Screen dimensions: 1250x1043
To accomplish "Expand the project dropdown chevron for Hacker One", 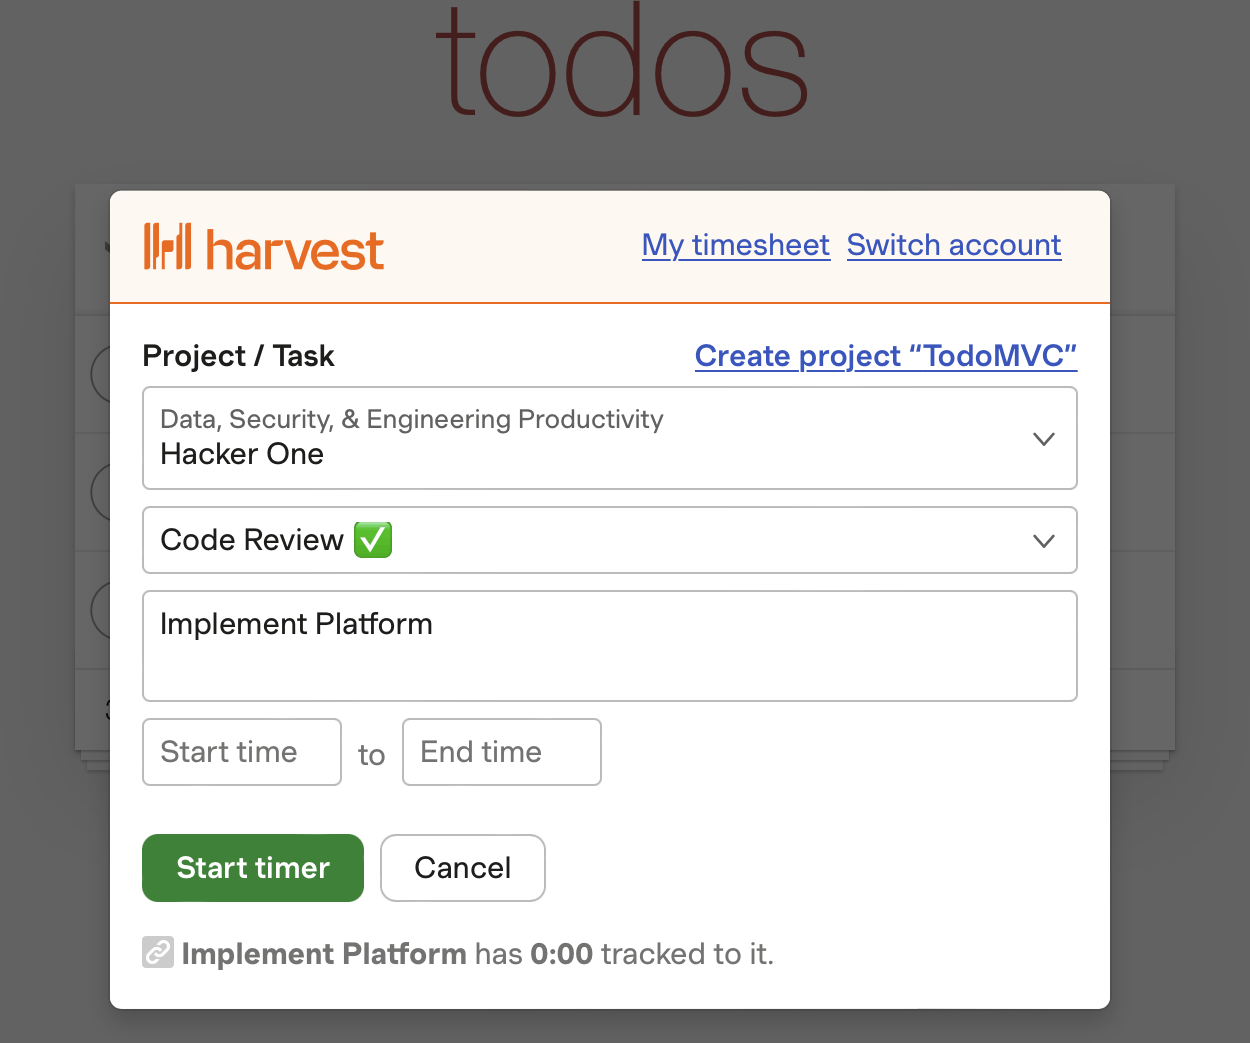I will [1043, 439].
